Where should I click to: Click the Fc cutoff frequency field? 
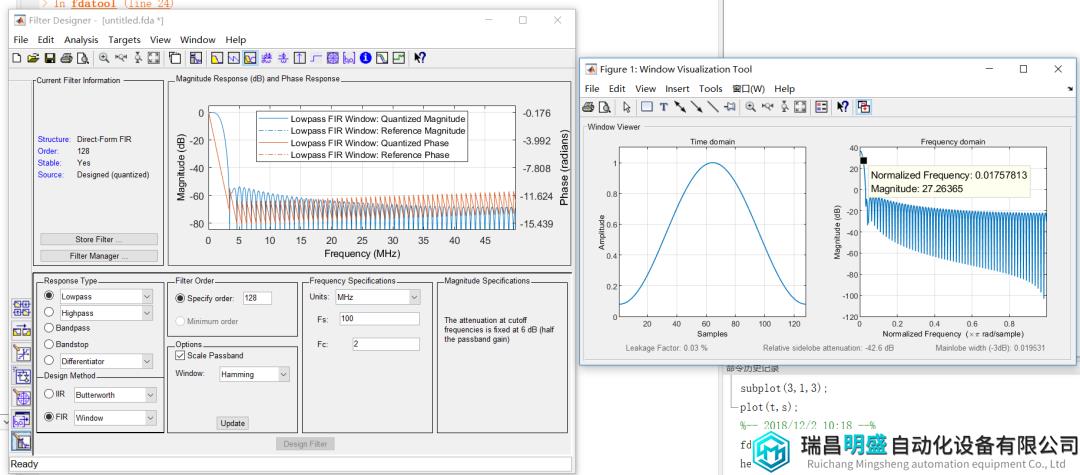pos(385,344)
